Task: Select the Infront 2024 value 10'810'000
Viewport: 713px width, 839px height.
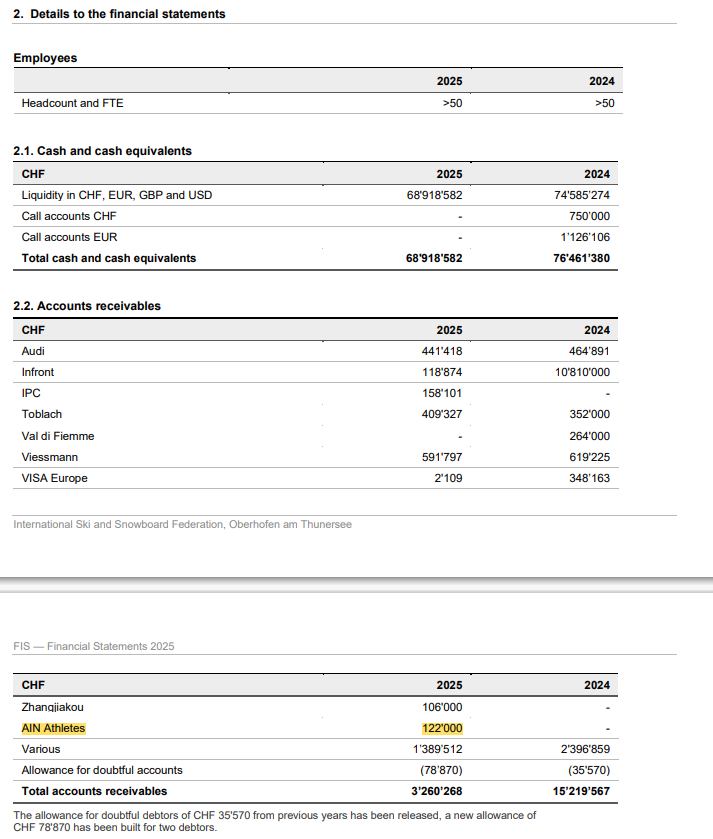Action: click(x=582, y=372)
